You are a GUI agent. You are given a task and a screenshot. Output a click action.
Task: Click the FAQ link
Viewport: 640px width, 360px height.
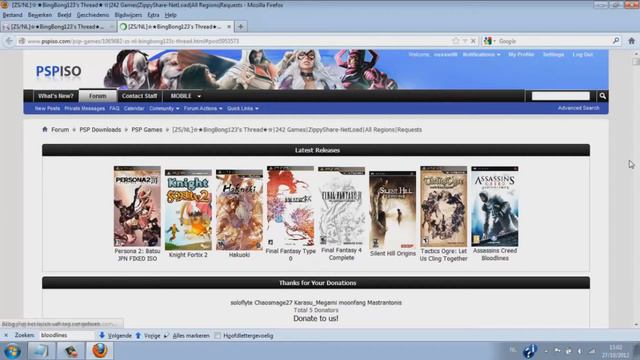click(x=114, y=109)
